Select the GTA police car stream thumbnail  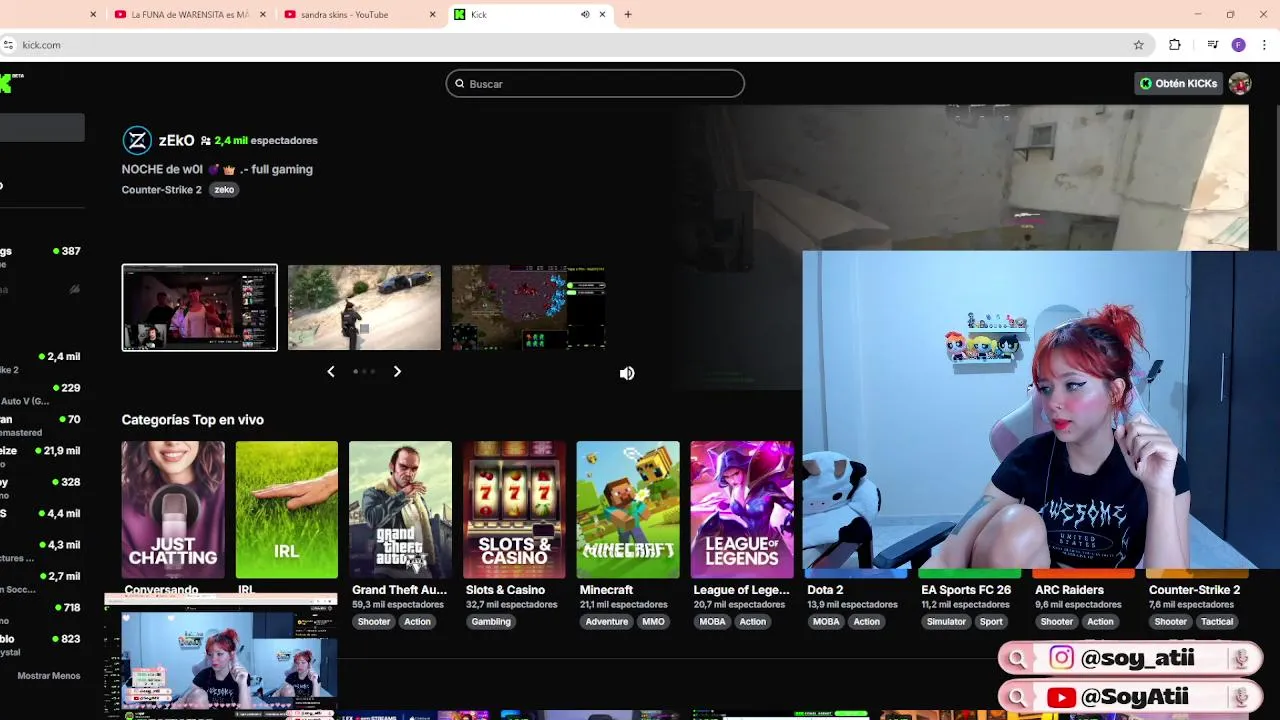coord(364,308)
